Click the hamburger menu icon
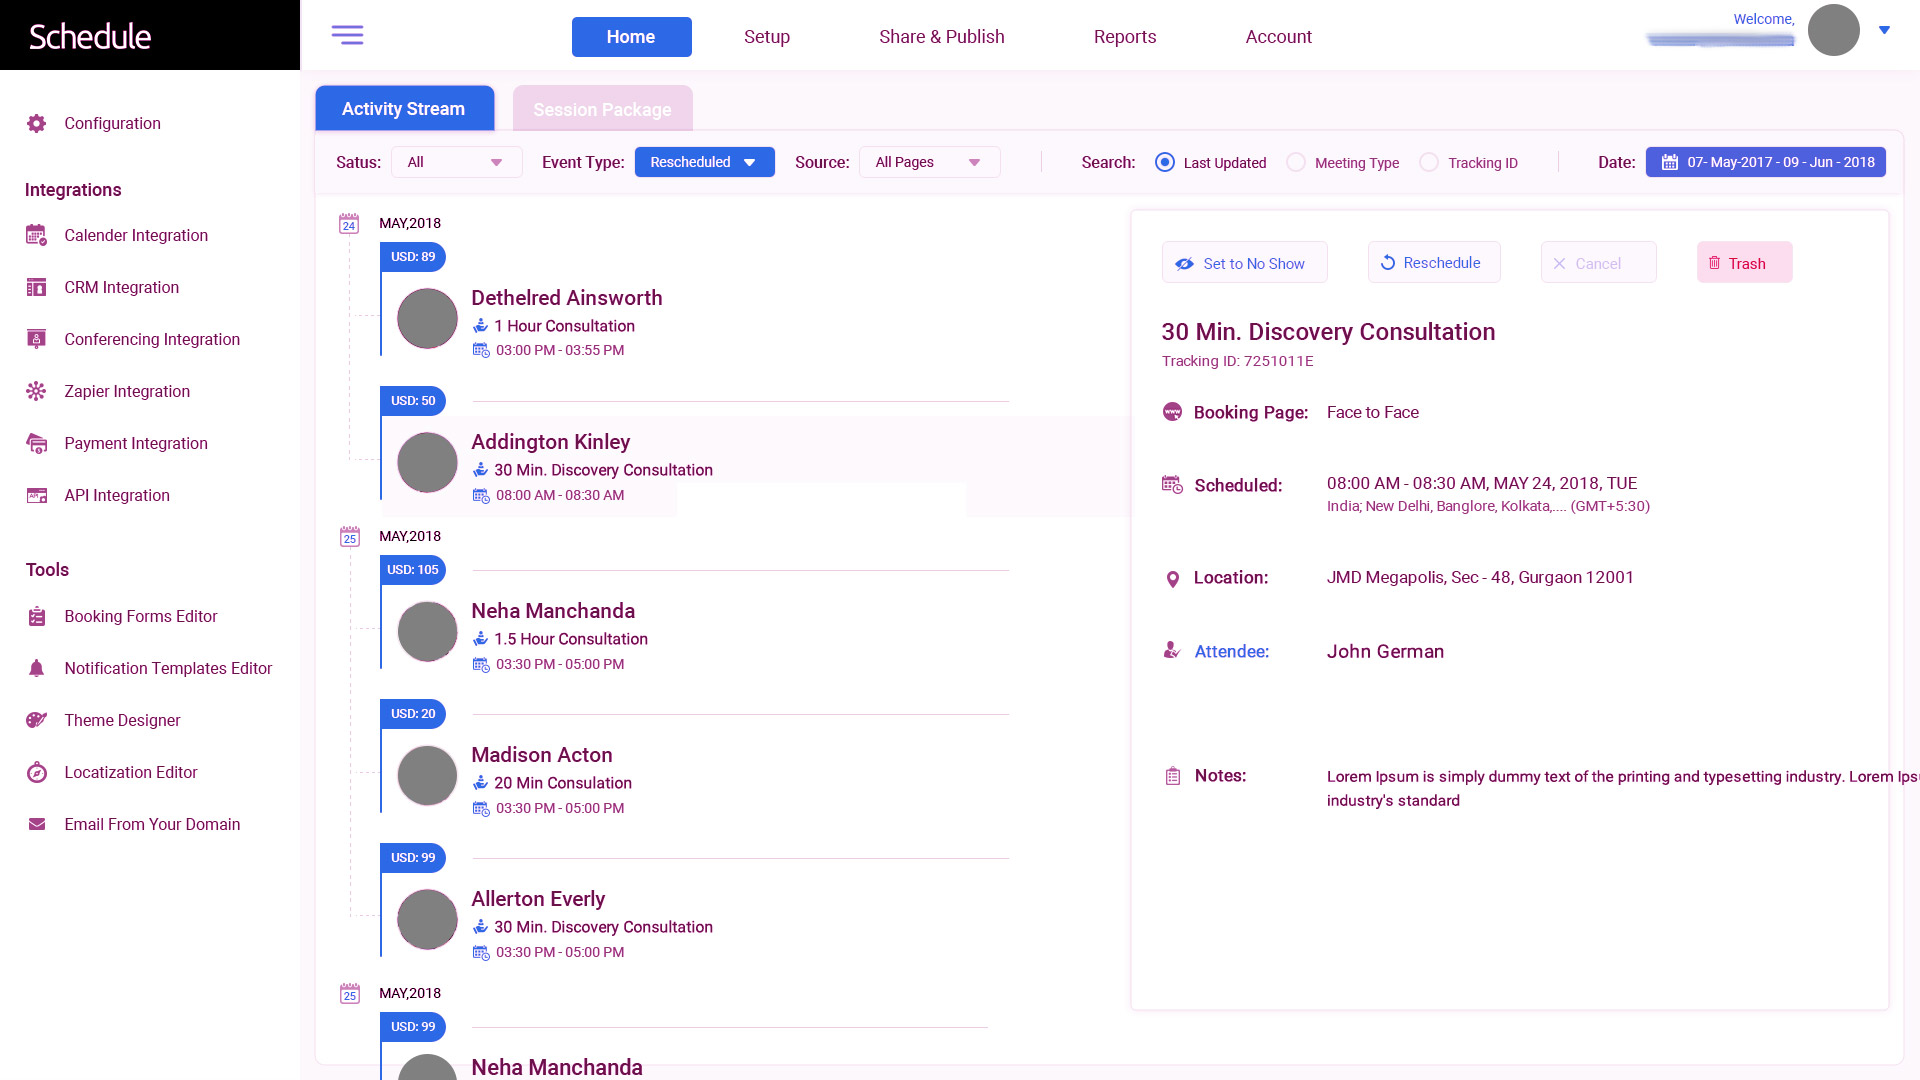This screenshot has width=1920, height=1080. pyautogui.click(x=347, y=35)
